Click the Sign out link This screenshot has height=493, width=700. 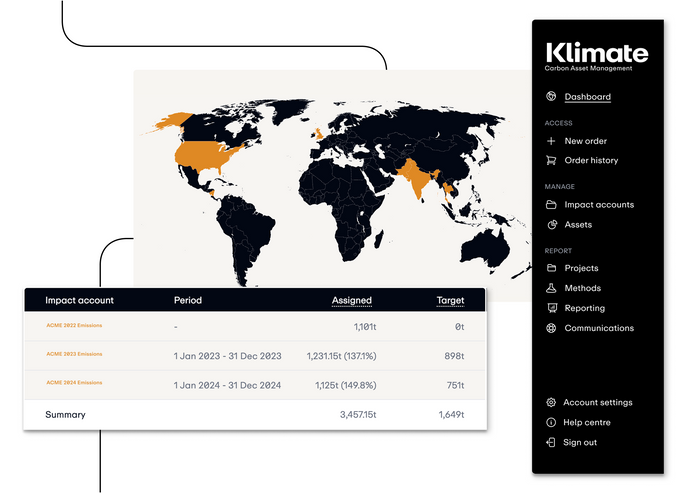580,442
